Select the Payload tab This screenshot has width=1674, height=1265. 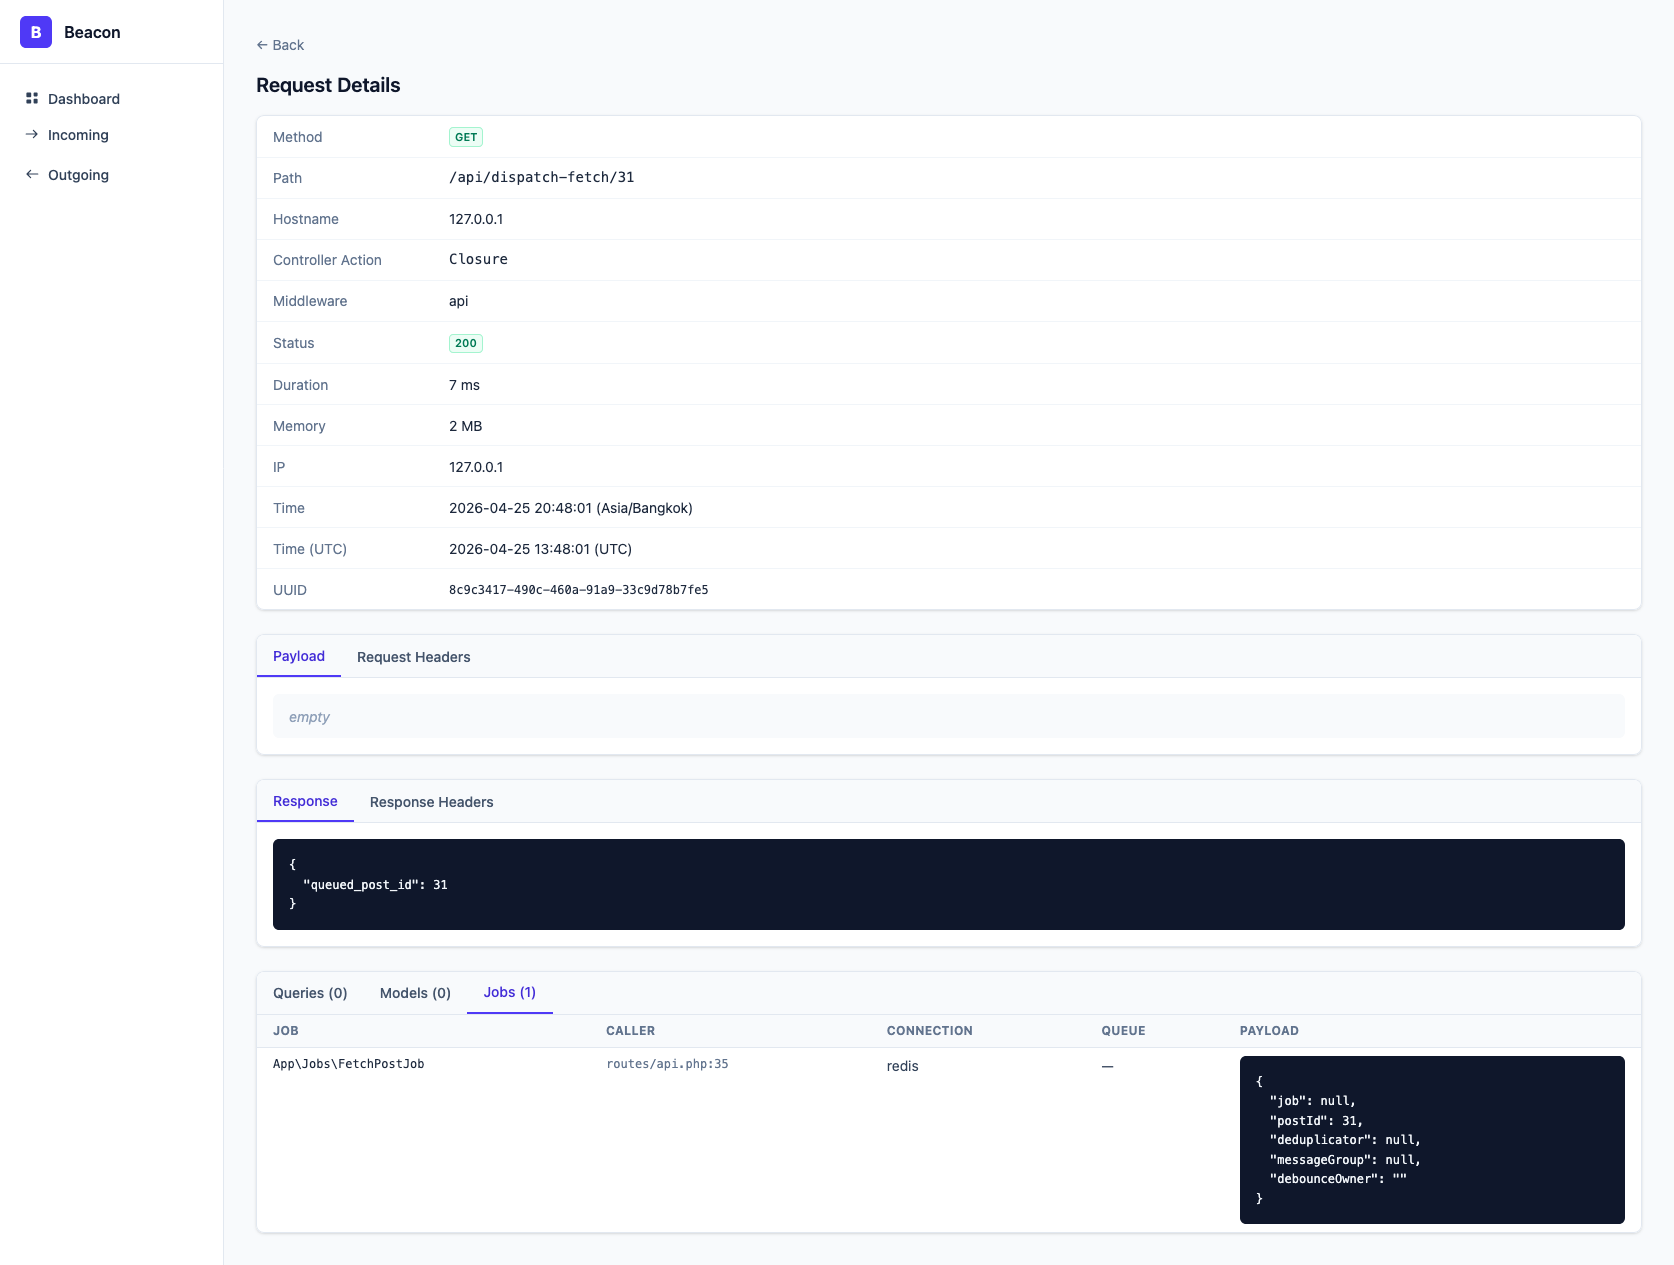tap(298, 657)
